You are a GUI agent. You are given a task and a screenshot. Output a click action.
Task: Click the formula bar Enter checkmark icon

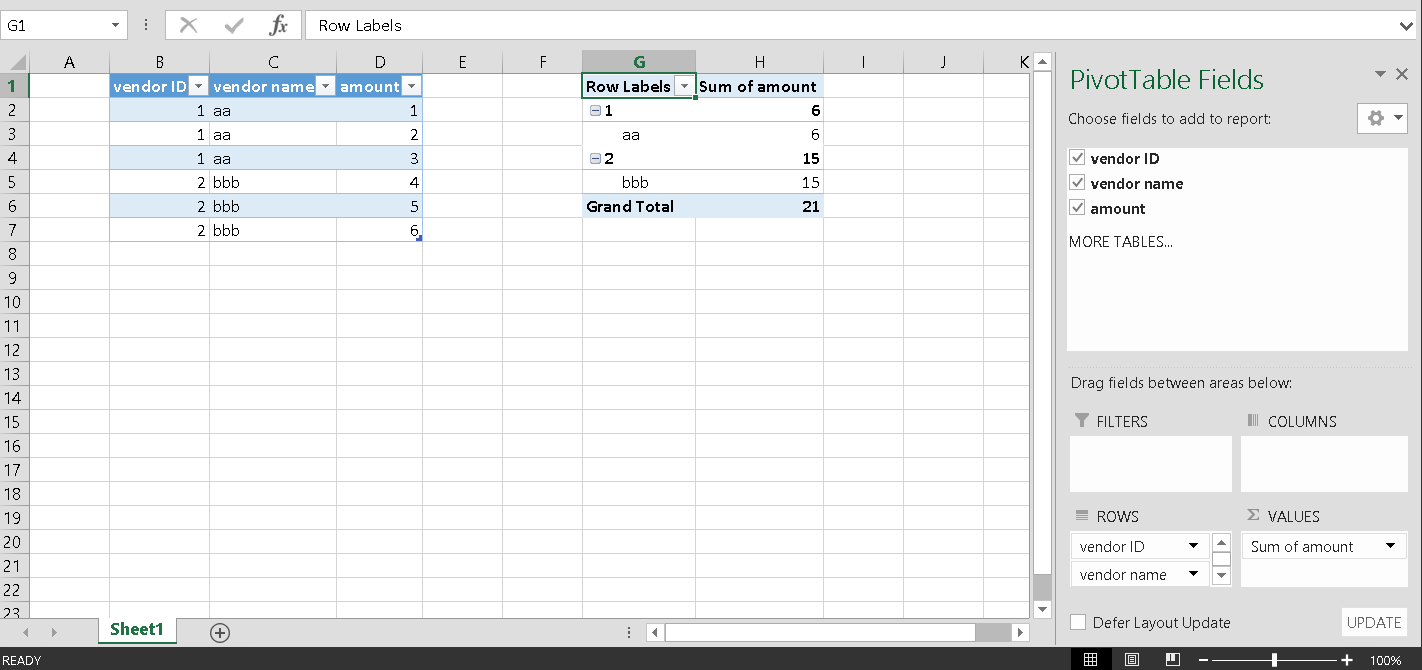click(234, 25)
